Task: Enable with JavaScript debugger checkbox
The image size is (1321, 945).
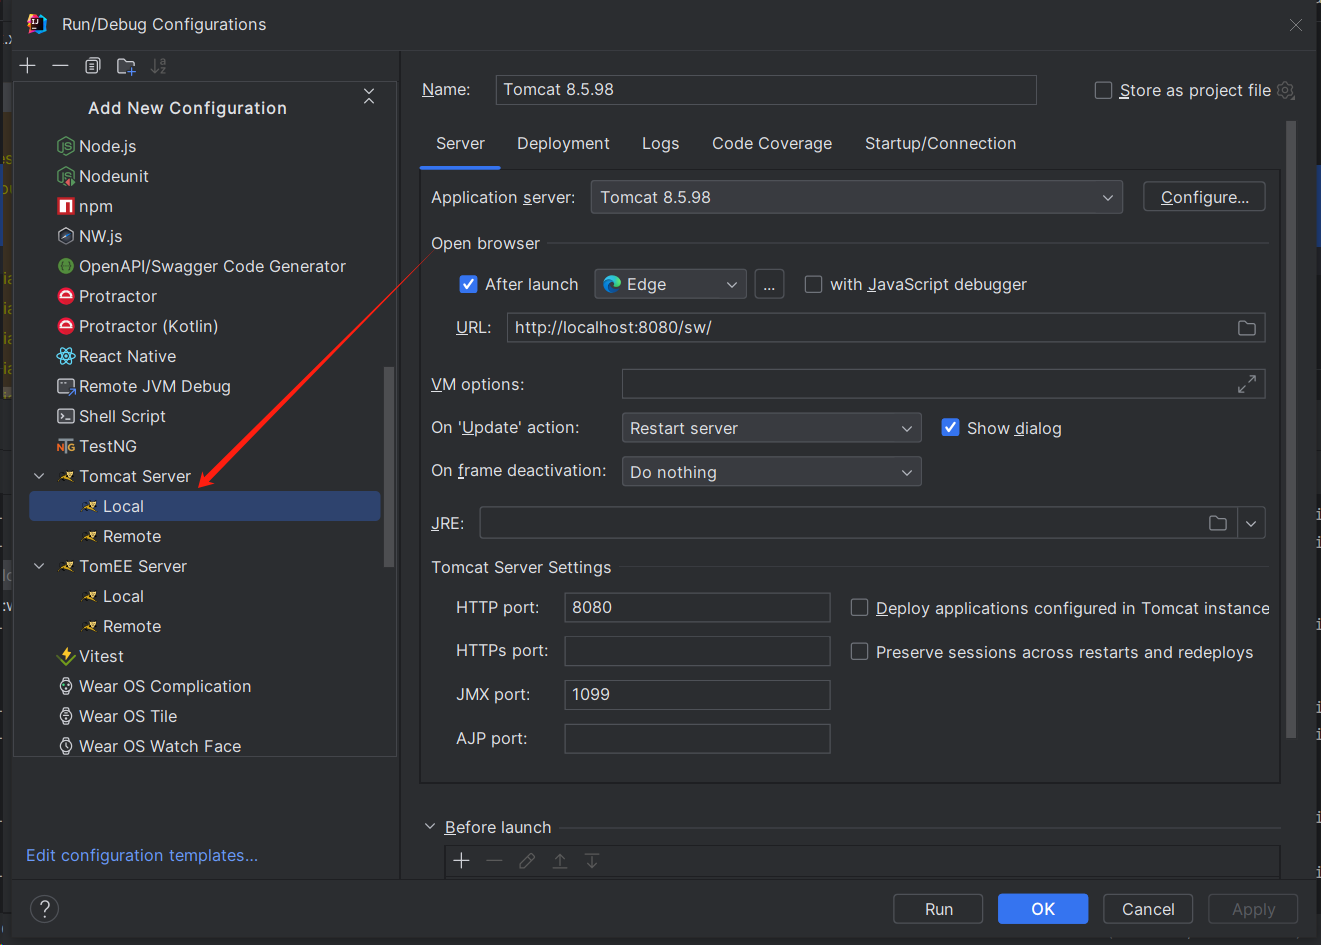Action: click(x=813, y=284)
